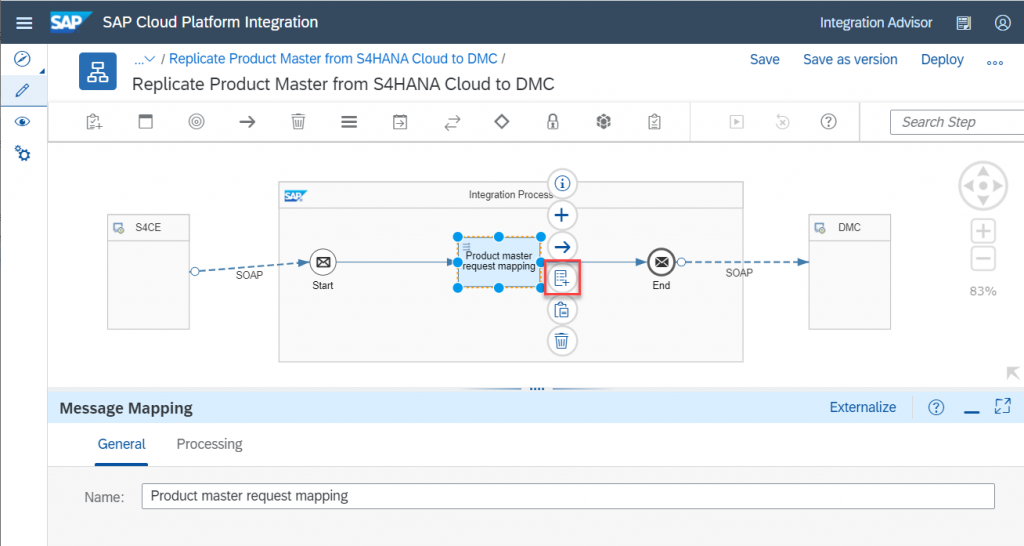Click the paste clipboard-plus toolbar icon
Viewport: 1024px width, 546px height.
pyautogui.click(x=94, y=121)
